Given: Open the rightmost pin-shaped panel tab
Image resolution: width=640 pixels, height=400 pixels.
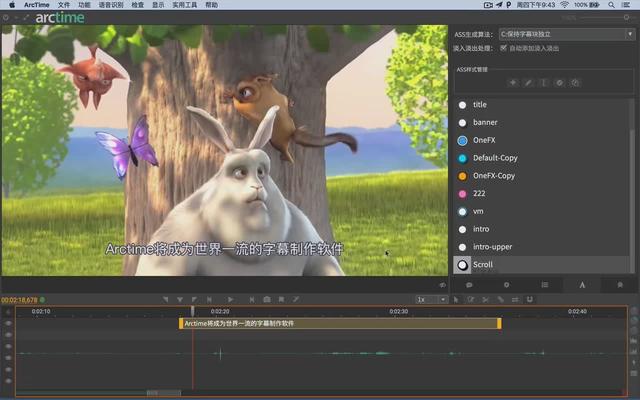Looking at the screenshot, I should coord(620,285).
